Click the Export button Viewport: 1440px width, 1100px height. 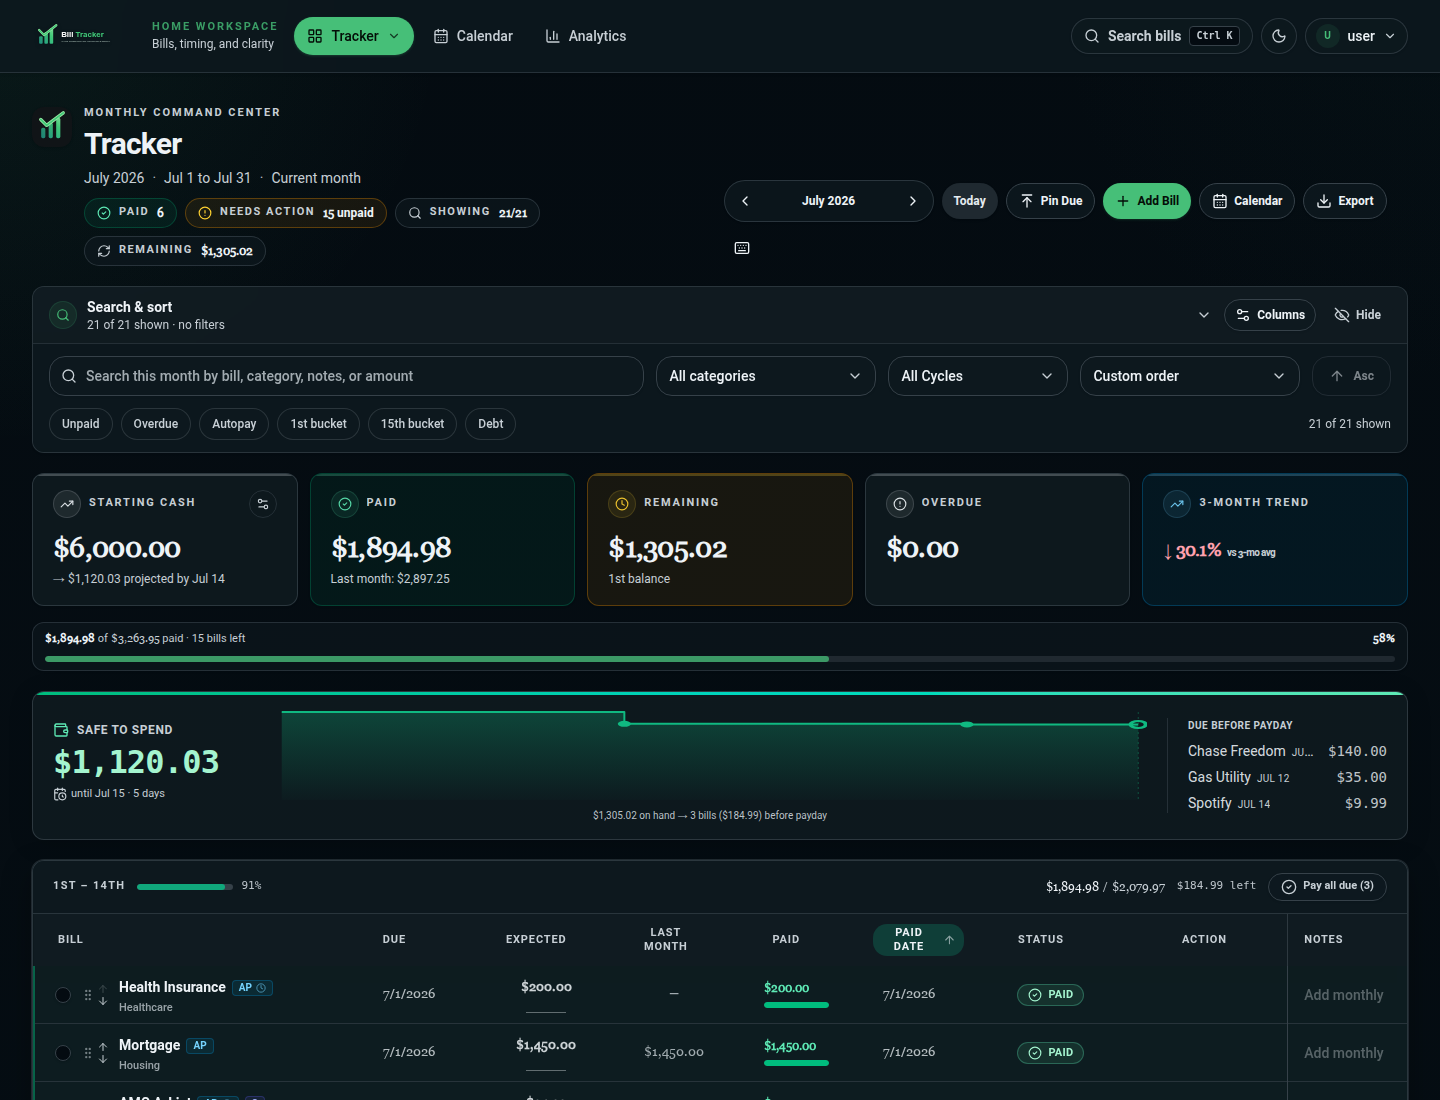point(1345,201)
